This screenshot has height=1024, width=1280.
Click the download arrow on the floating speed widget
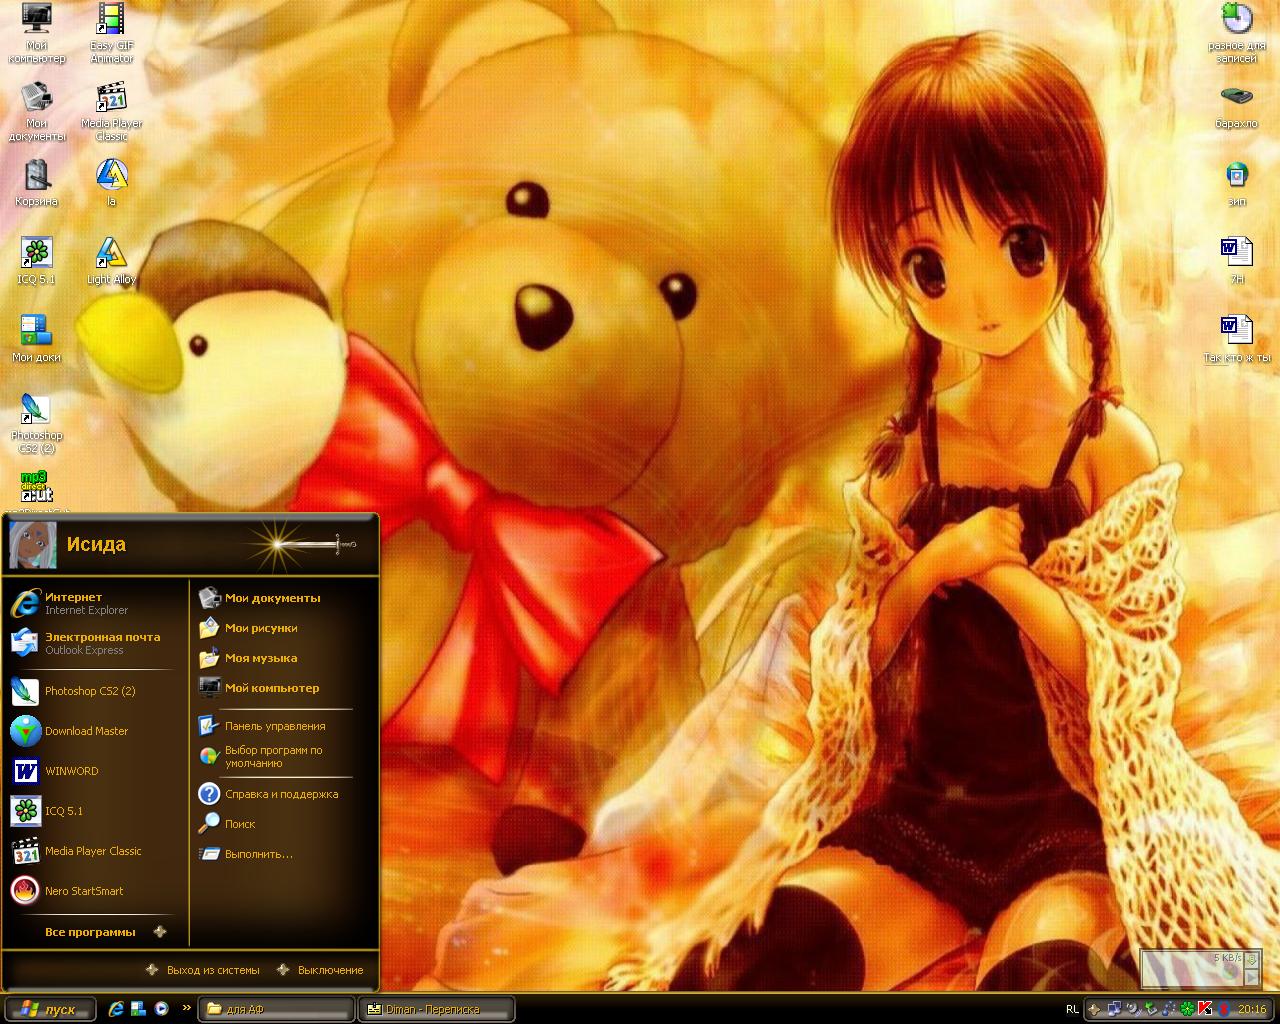click(1252, 960)
